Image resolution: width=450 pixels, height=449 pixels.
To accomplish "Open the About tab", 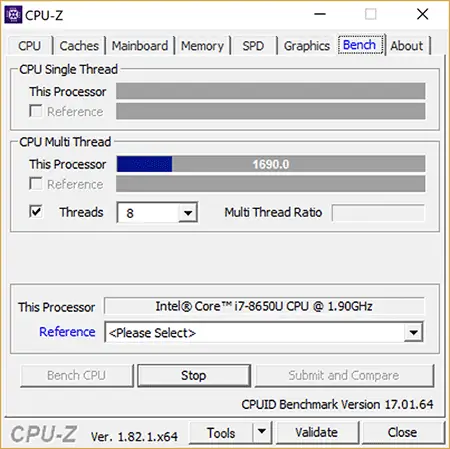I will (407, 46).
